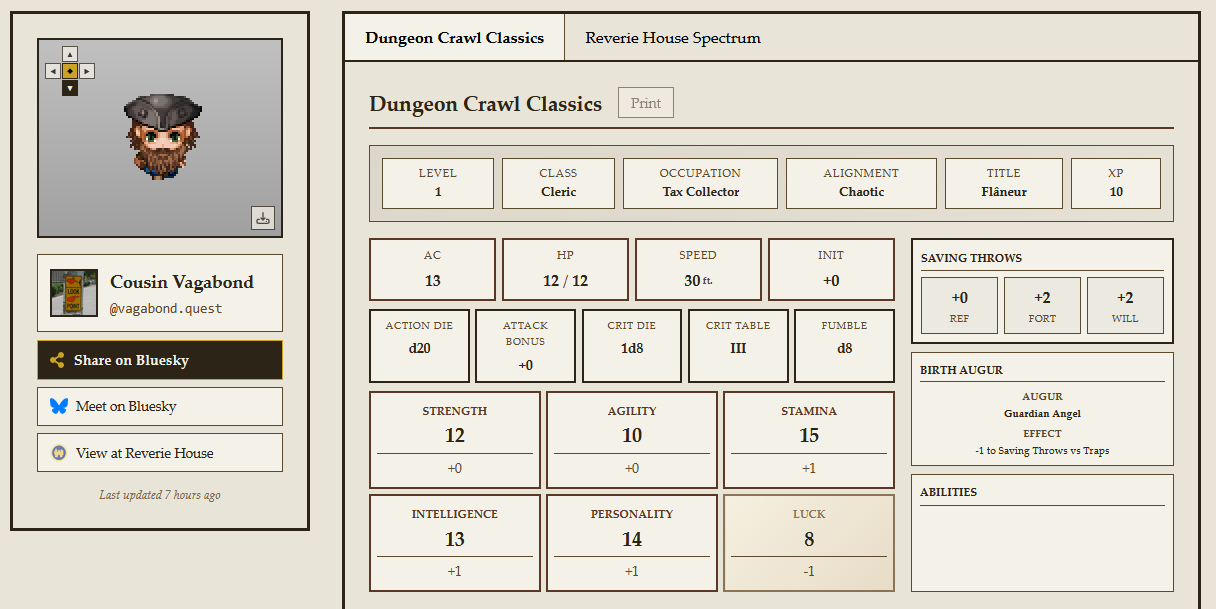This screenshot has height=609, width=1216.
Task: Click the Share on Bluesky button
Action: 160,360
